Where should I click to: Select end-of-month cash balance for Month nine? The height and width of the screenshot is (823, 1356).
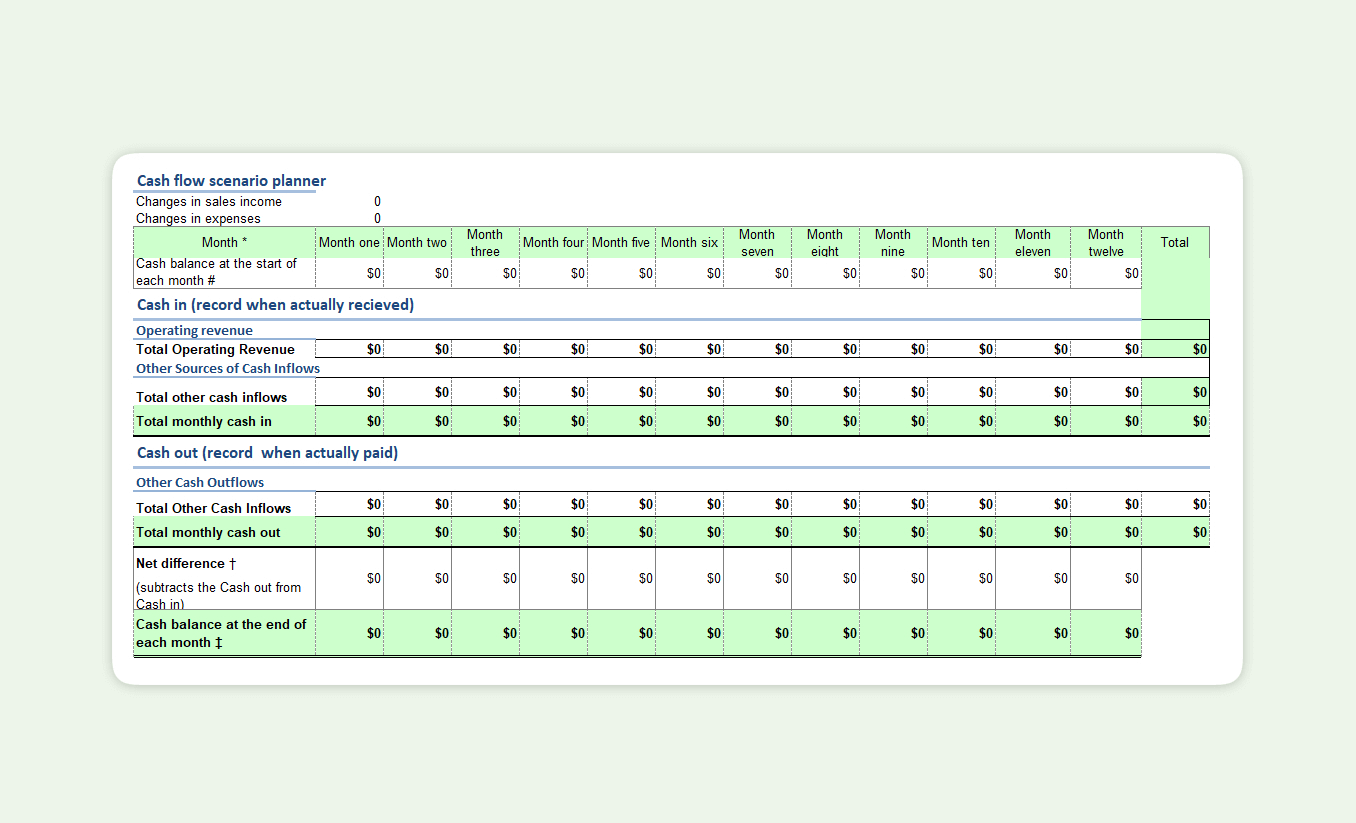(x=893, y=633)
